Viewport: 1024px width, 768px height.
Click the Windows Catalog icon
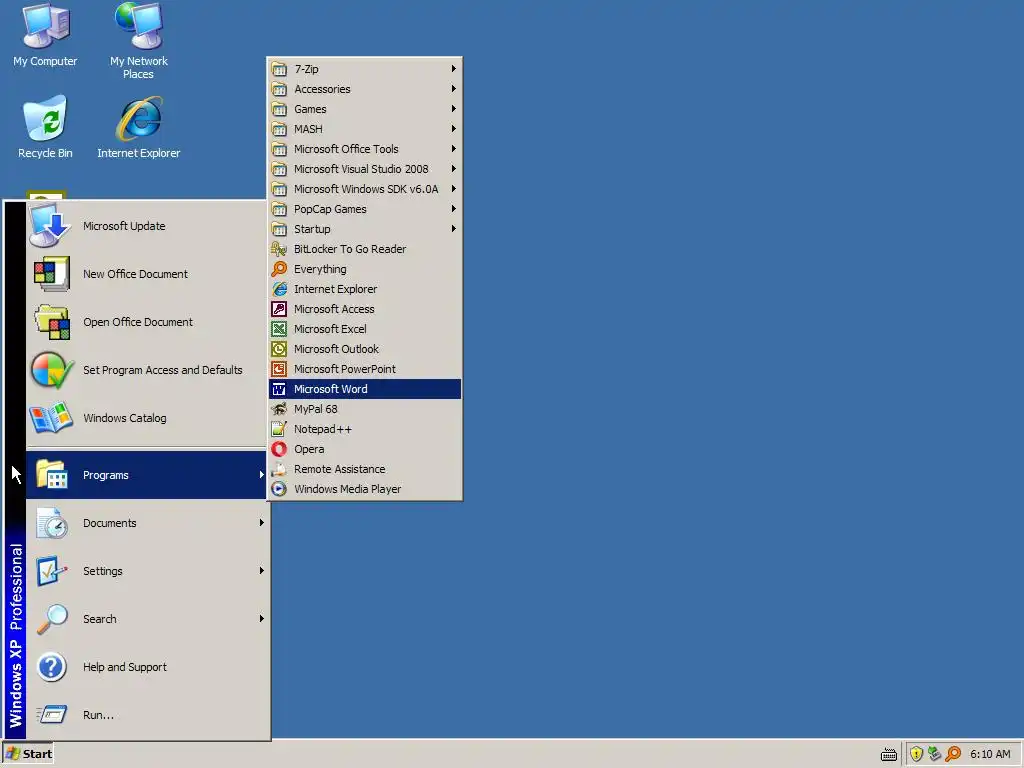[x=51, y=418]
